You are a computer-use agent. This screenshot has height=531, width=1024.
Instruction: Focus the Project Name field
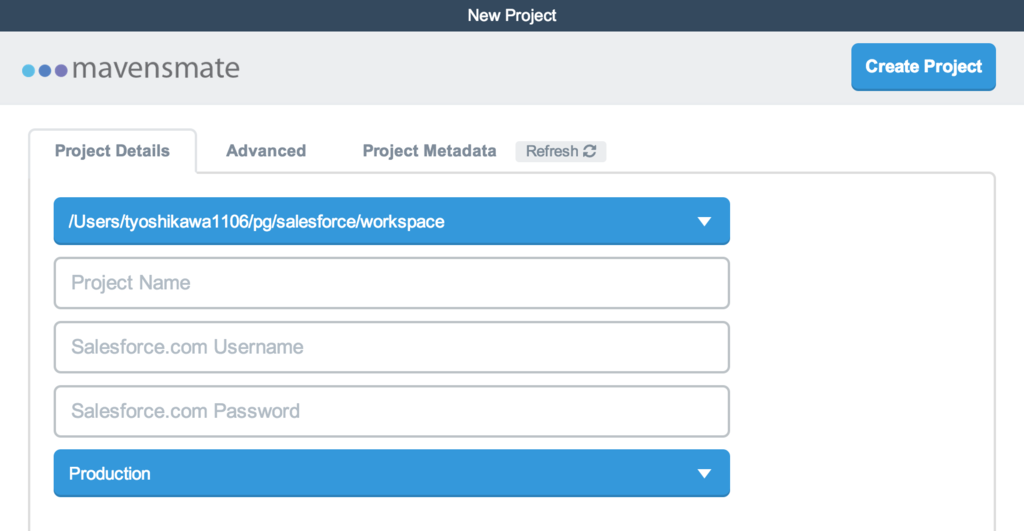point(392,283)
